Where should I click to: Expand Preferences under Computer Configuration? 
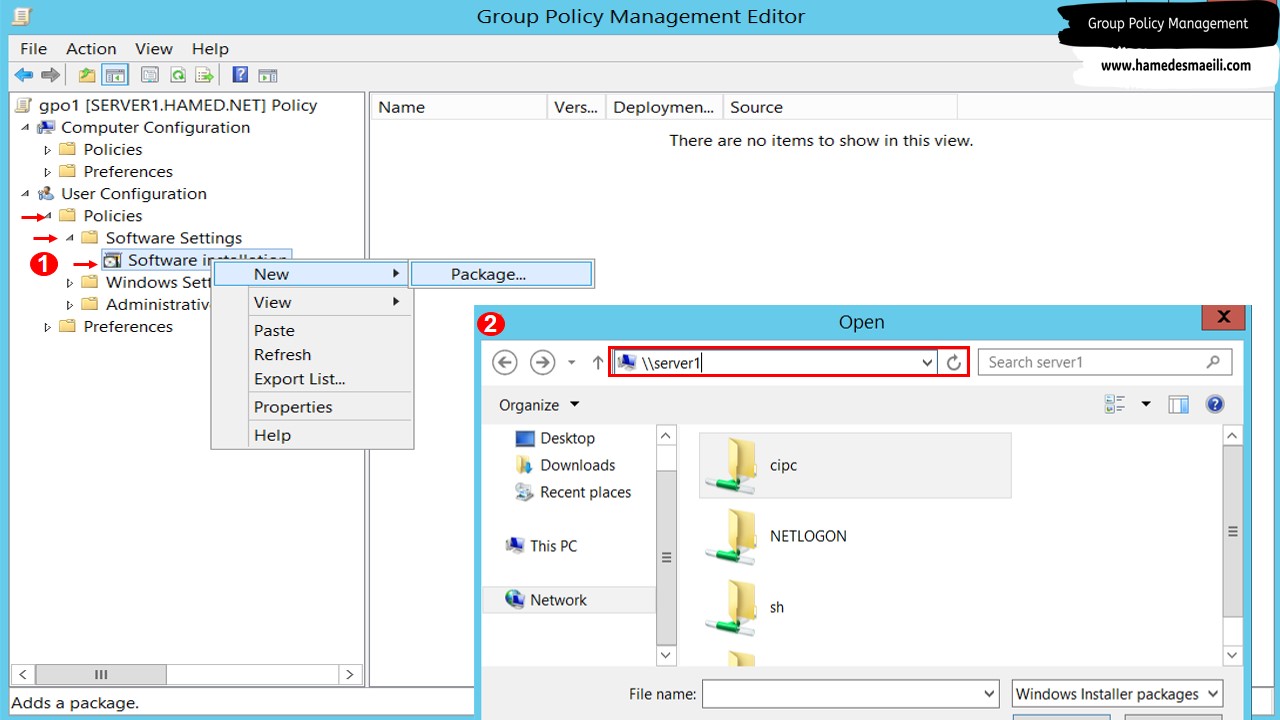[x=47, y=172]
